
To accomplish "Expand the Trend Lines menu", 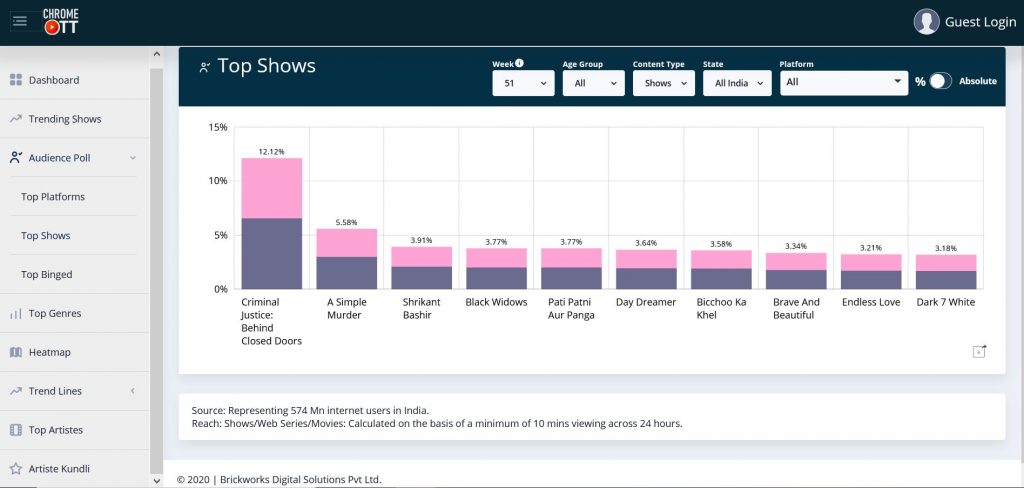I will [x=132, y=391].
